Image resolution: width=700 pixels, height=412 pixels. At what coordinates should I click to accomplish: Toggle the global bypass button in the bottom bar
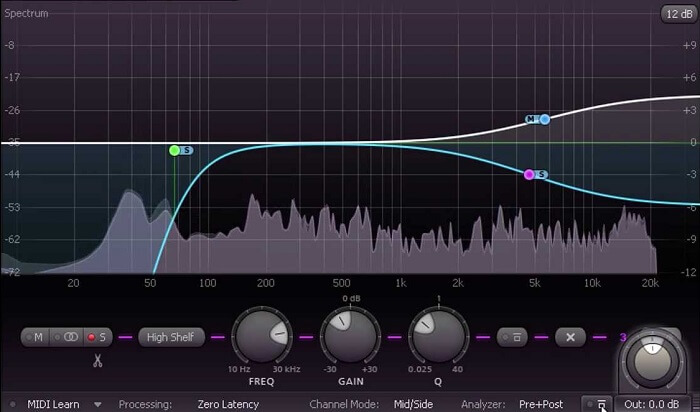596,404
